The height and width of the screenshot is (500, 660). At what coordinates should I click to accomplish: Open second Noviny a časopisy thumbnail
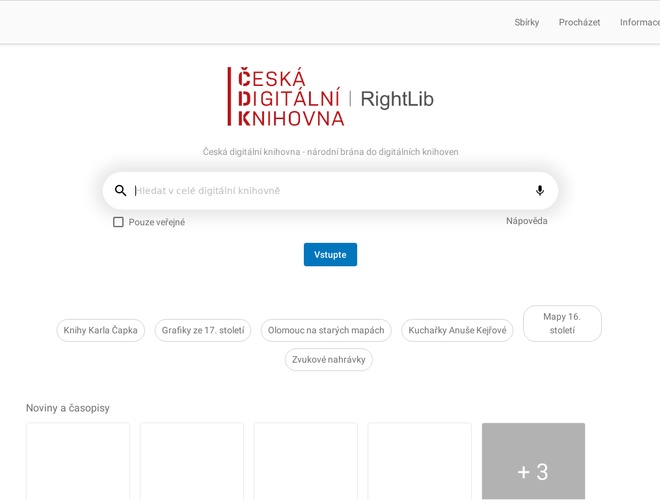pyautogui.click(x=192, y=462)
